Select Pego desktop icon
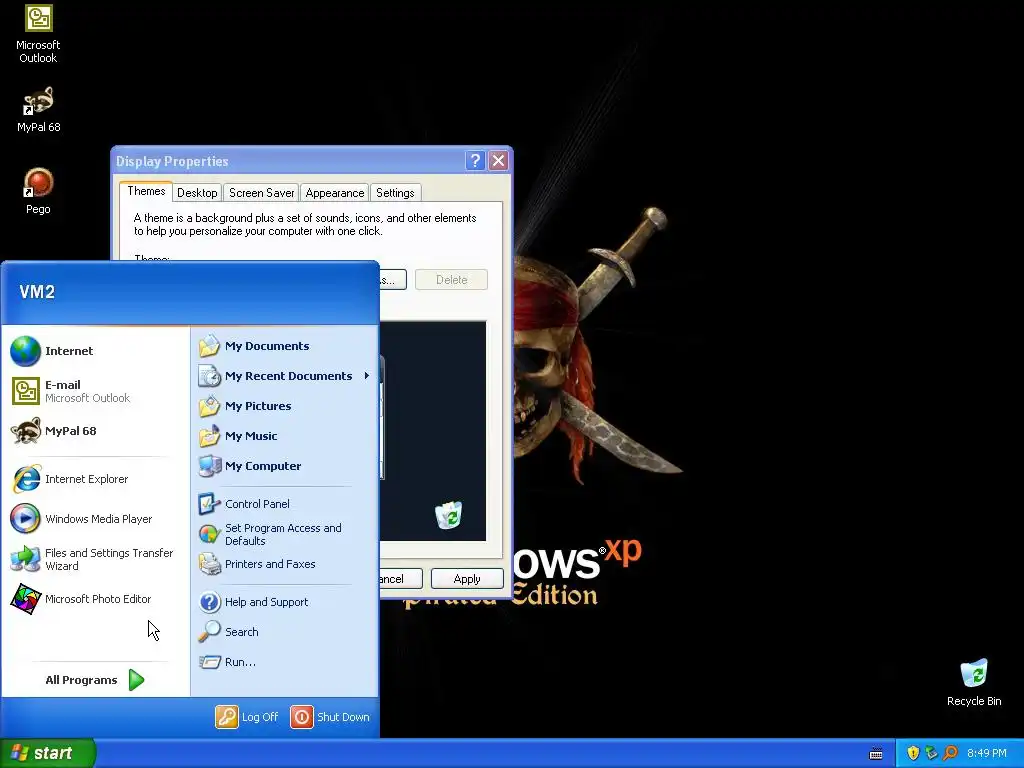Viewport: 1024px width, 768px height. pos(38,191)
